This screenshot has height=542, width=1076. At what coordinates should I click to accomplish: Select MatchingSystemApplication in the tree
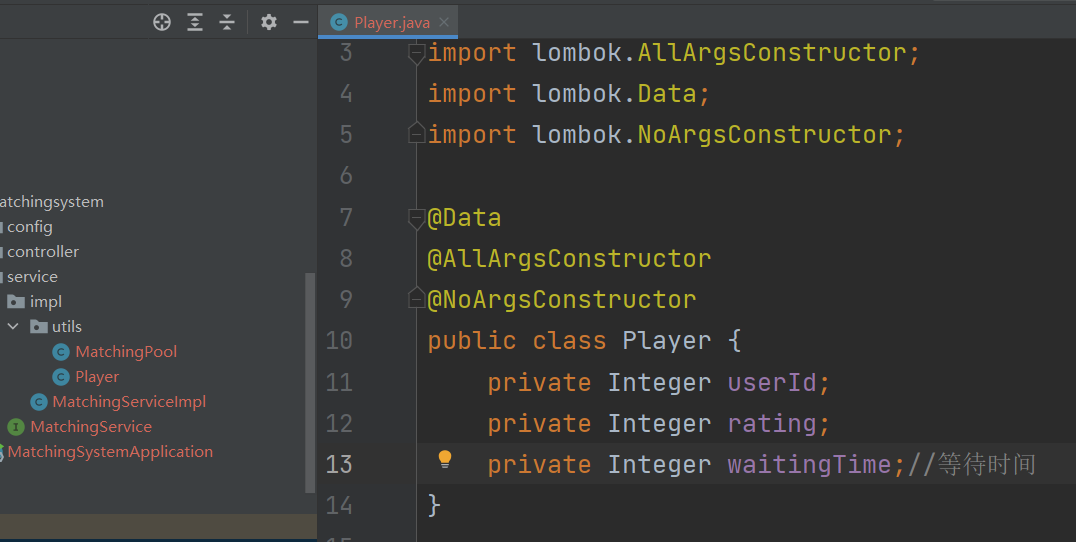110,451
